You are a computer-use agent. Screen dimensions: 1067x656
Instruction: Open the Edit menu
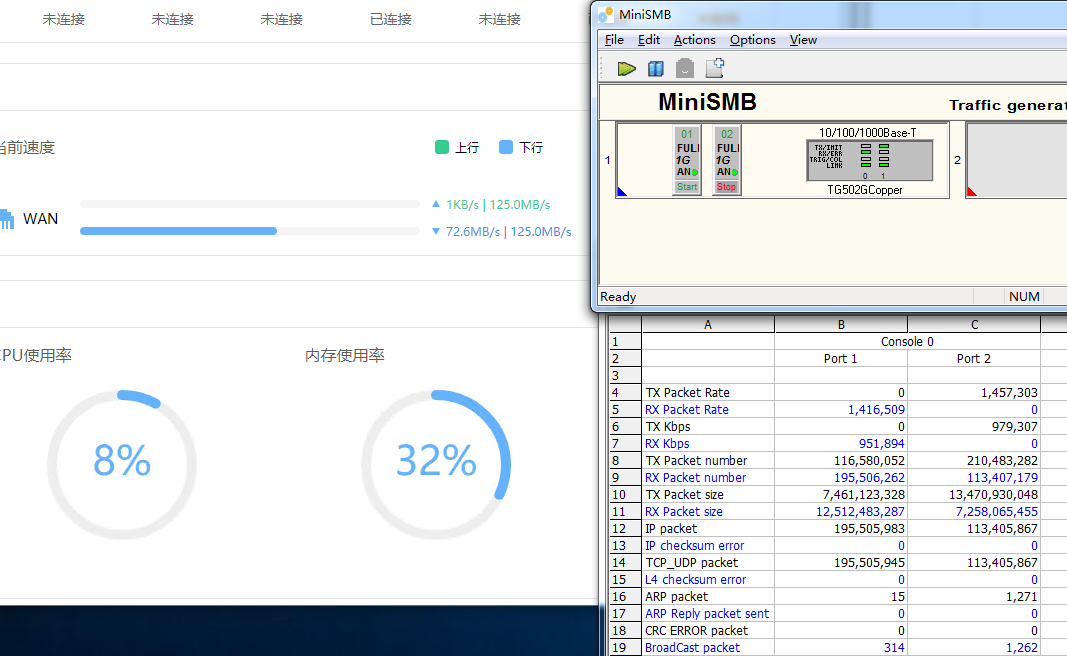[649, 39]
